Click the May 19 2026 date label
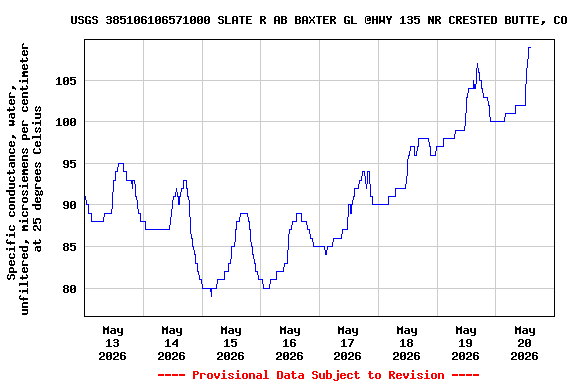This screenshot has width=576, height=384. click(465, 343)
